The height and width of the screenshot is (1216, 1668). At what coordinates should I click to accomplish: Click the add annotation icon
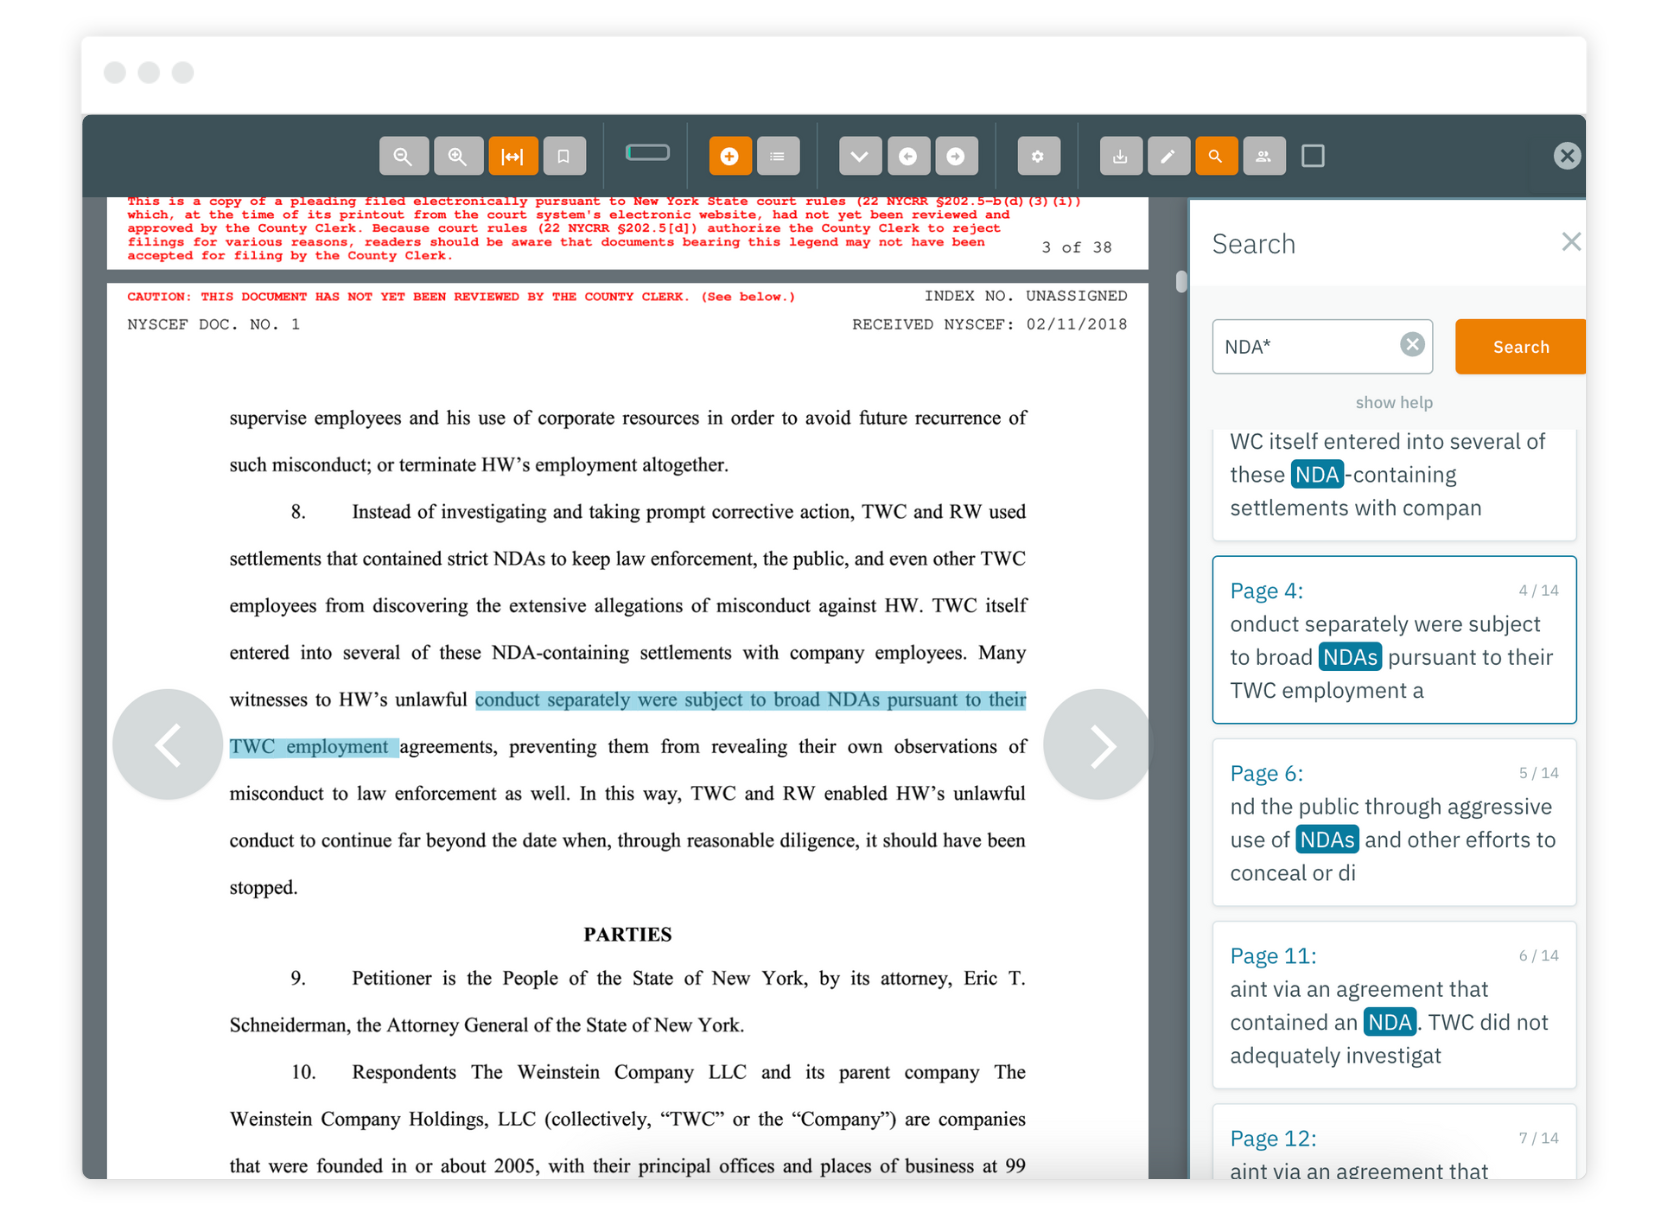click(x=729, y=156)
